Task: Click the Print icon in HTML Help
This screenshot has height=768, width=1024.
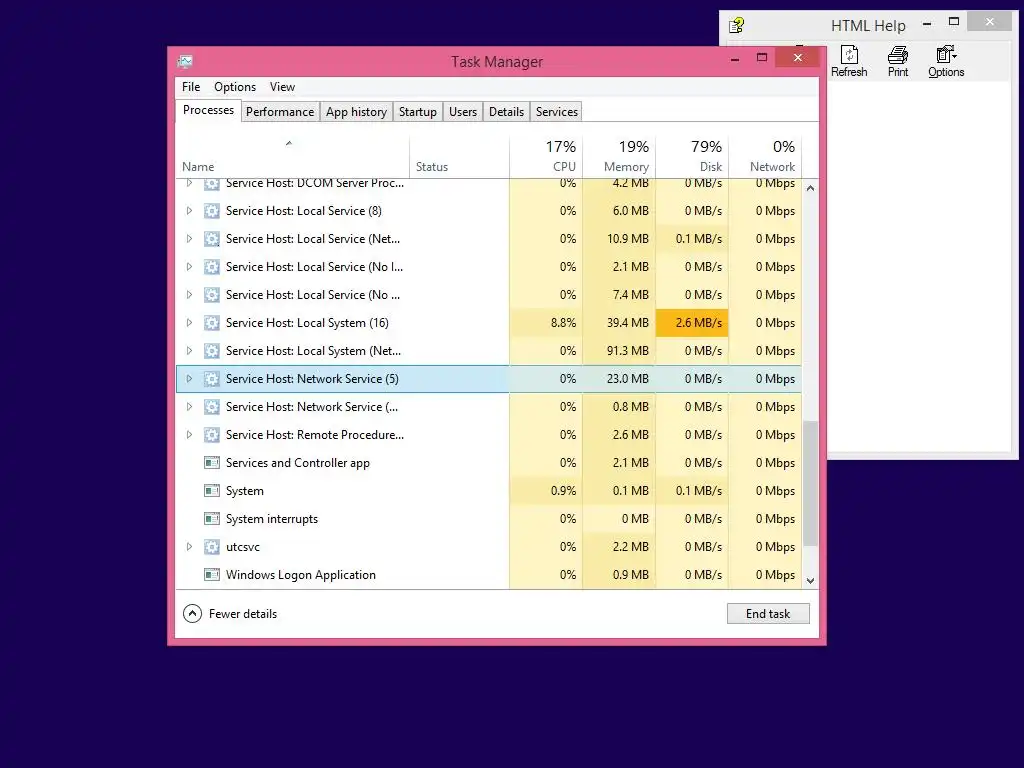Action: point(898,54)
